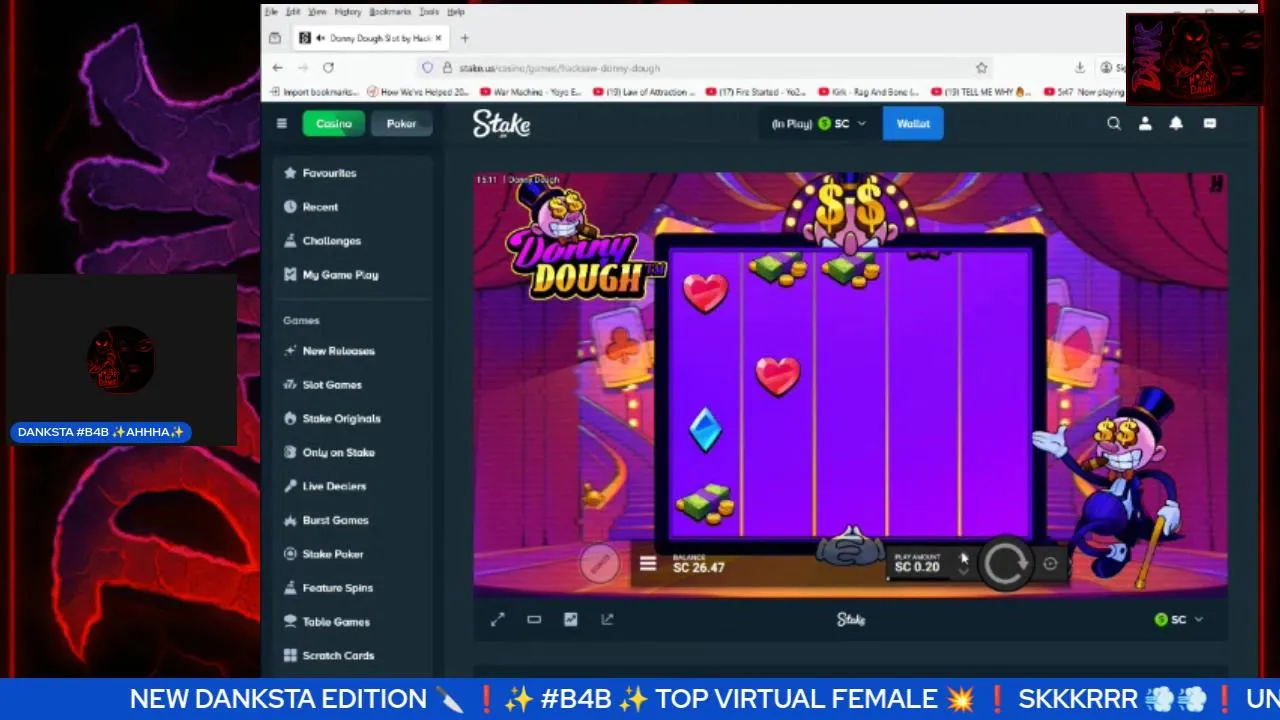Viewport: 1280px width, 720px height.
Task: Click the recent tabs icon left of tab
Action: (x=275, y=38)
